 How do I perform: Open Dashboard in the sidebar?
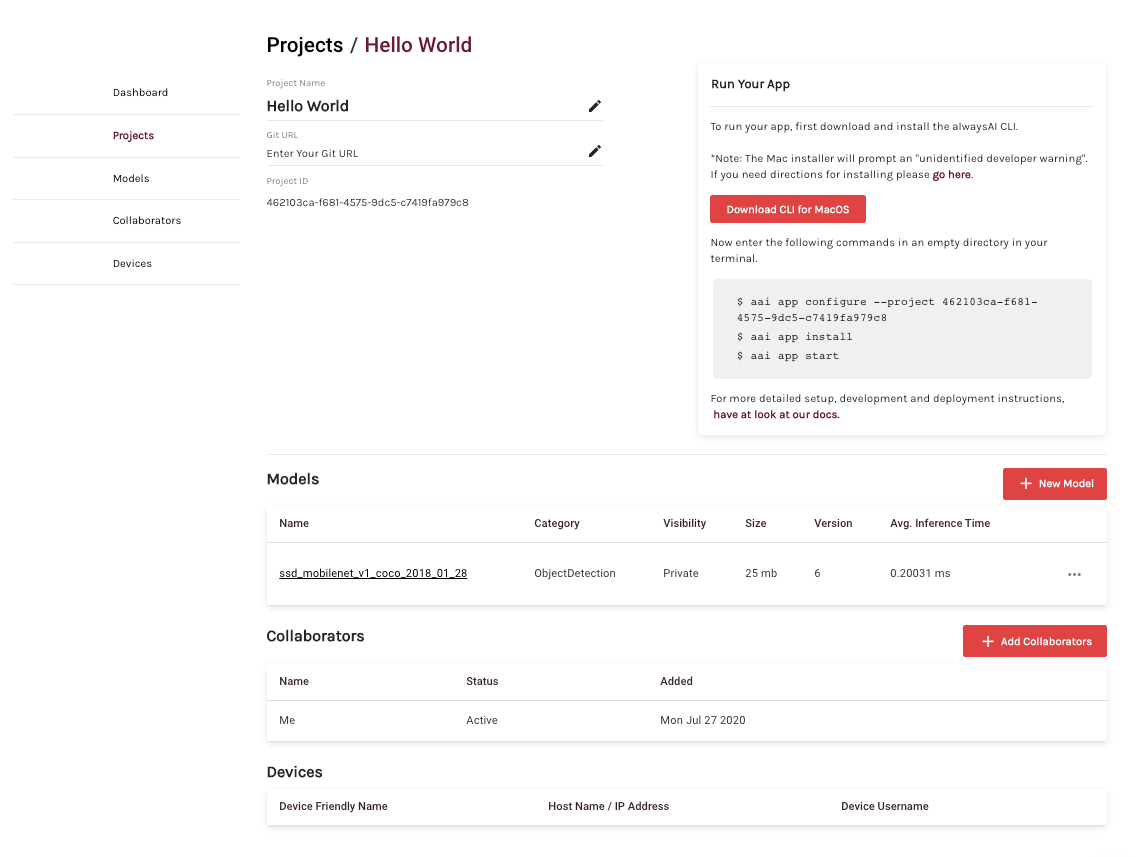[x=140, y=93]
